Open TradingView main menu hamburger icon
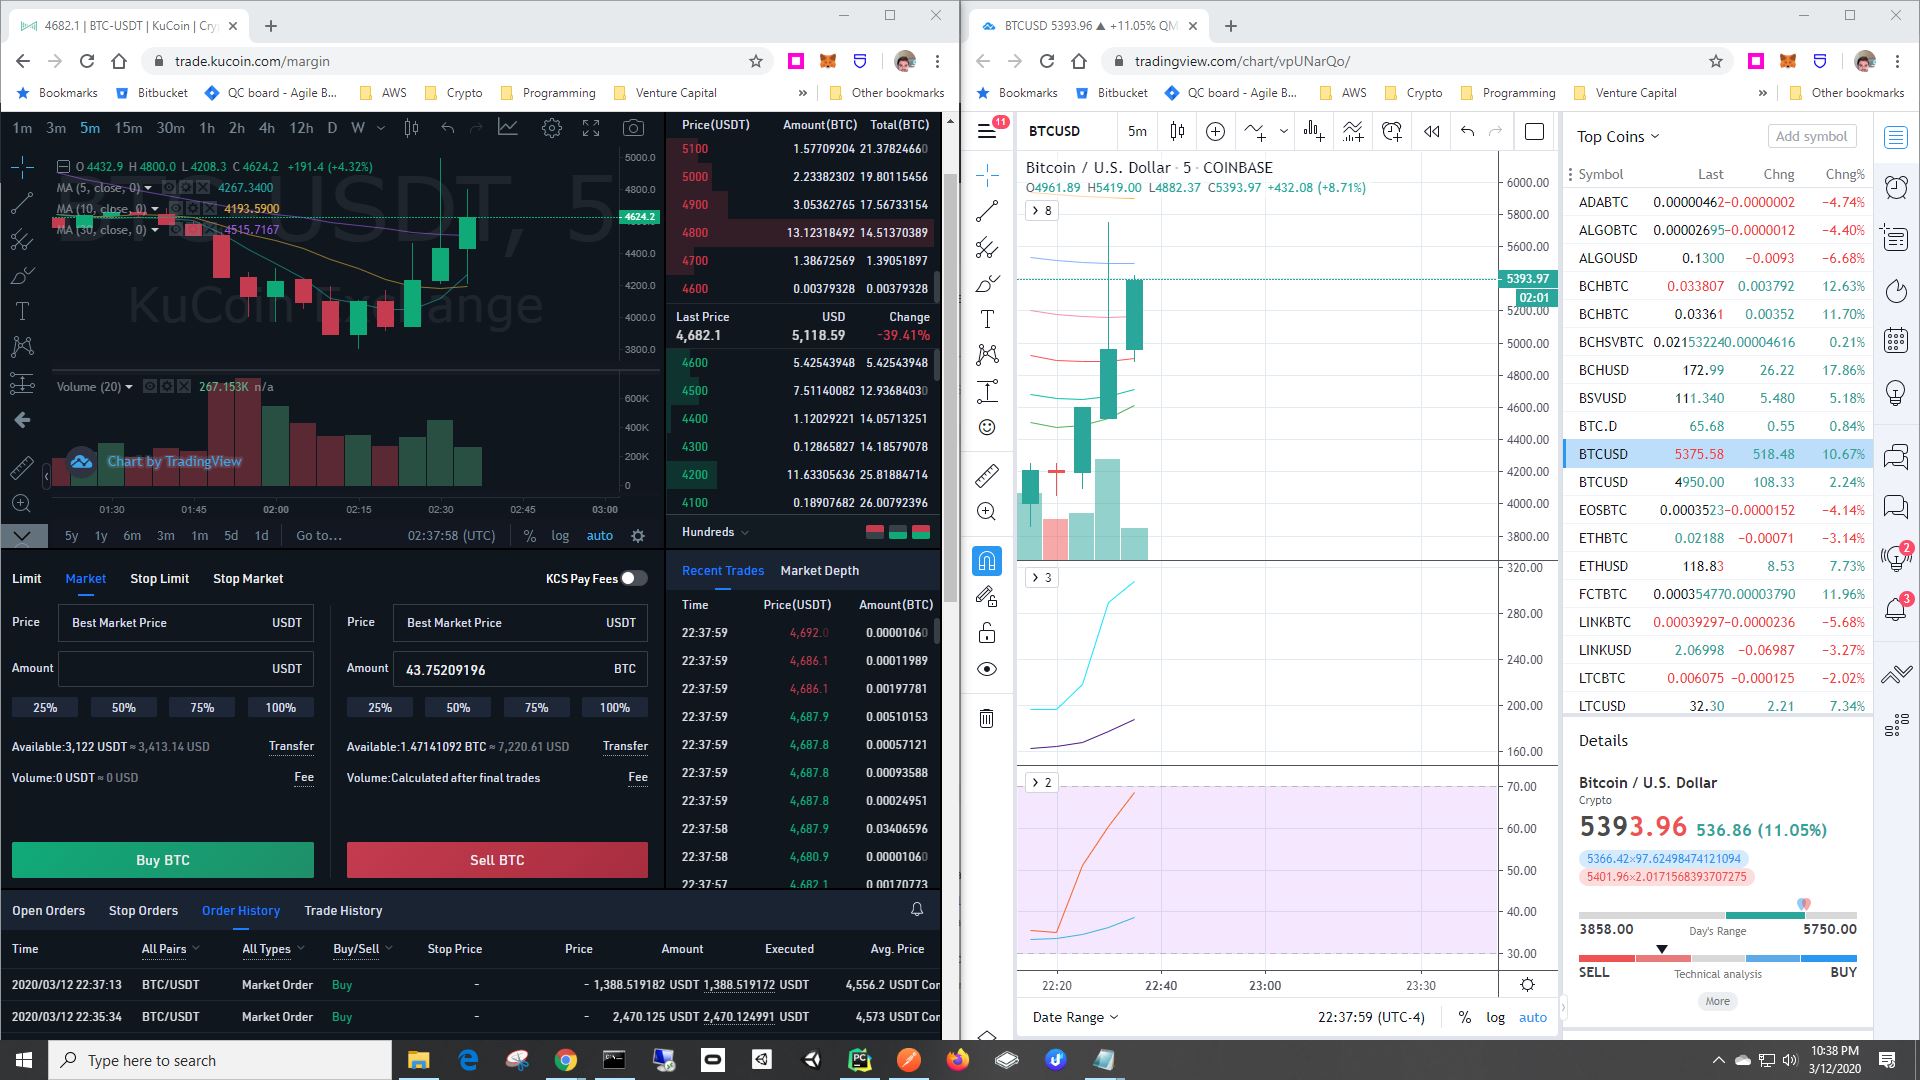This screenshot has width=1920, height=1080. coord(988,131)
